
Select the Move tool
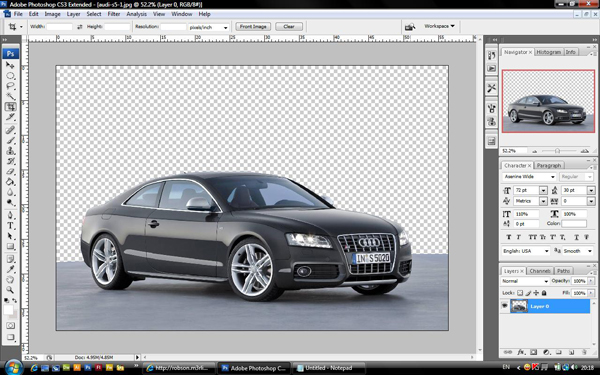[x=10, y=65]
